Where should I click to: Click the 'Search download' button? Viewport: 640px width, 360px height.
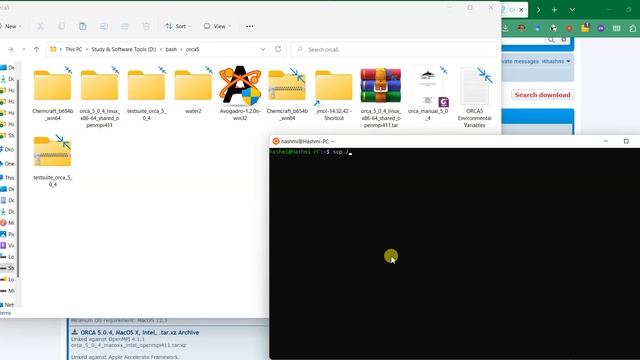tap(542, 95)
